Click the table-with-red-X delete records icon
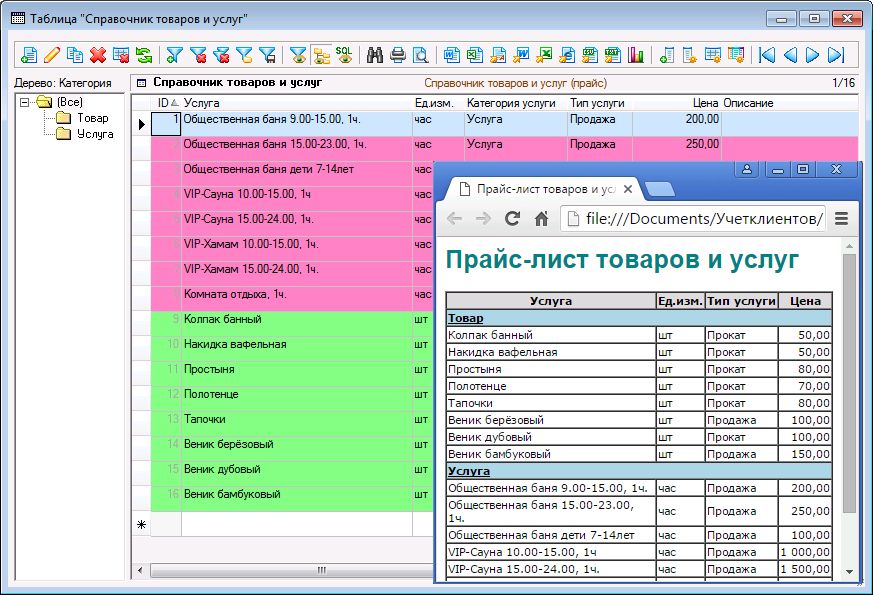 pos(121,55)
